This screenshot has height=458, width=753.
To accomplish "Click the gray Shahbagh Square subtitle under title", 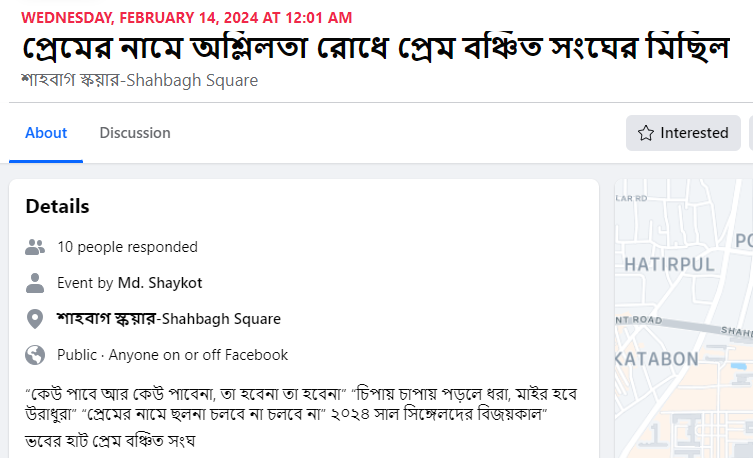I will (139, 80).
